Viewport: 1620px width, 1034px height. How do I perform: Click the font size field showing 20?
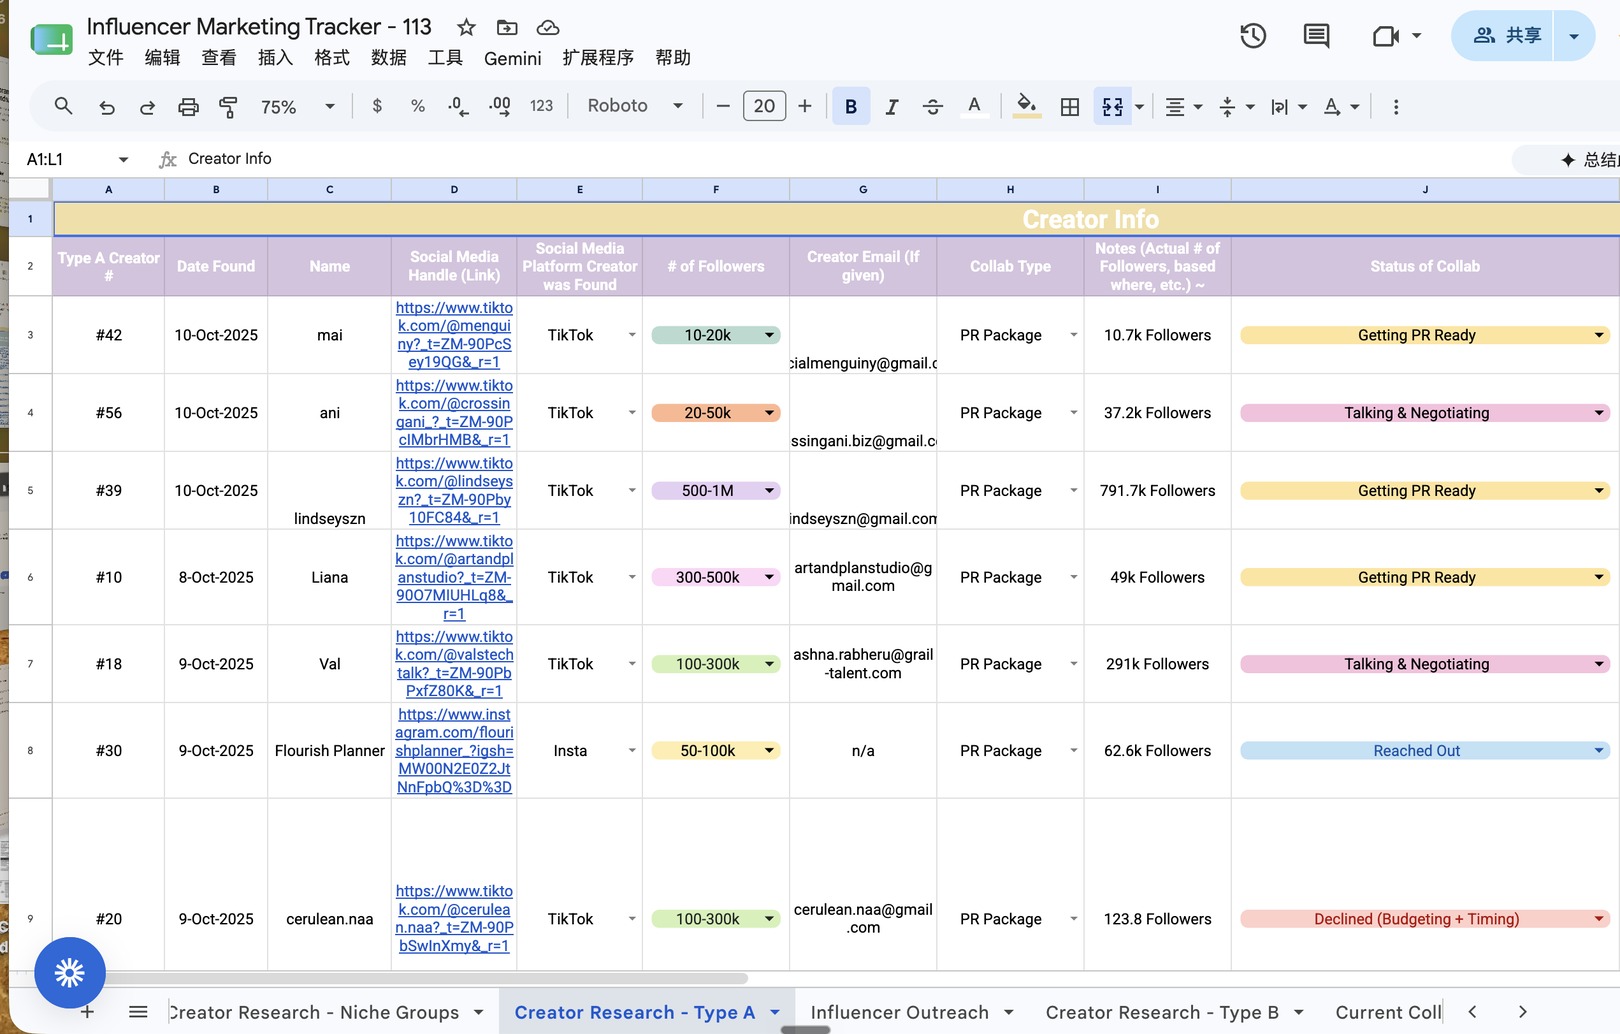[x=764, y=106]
